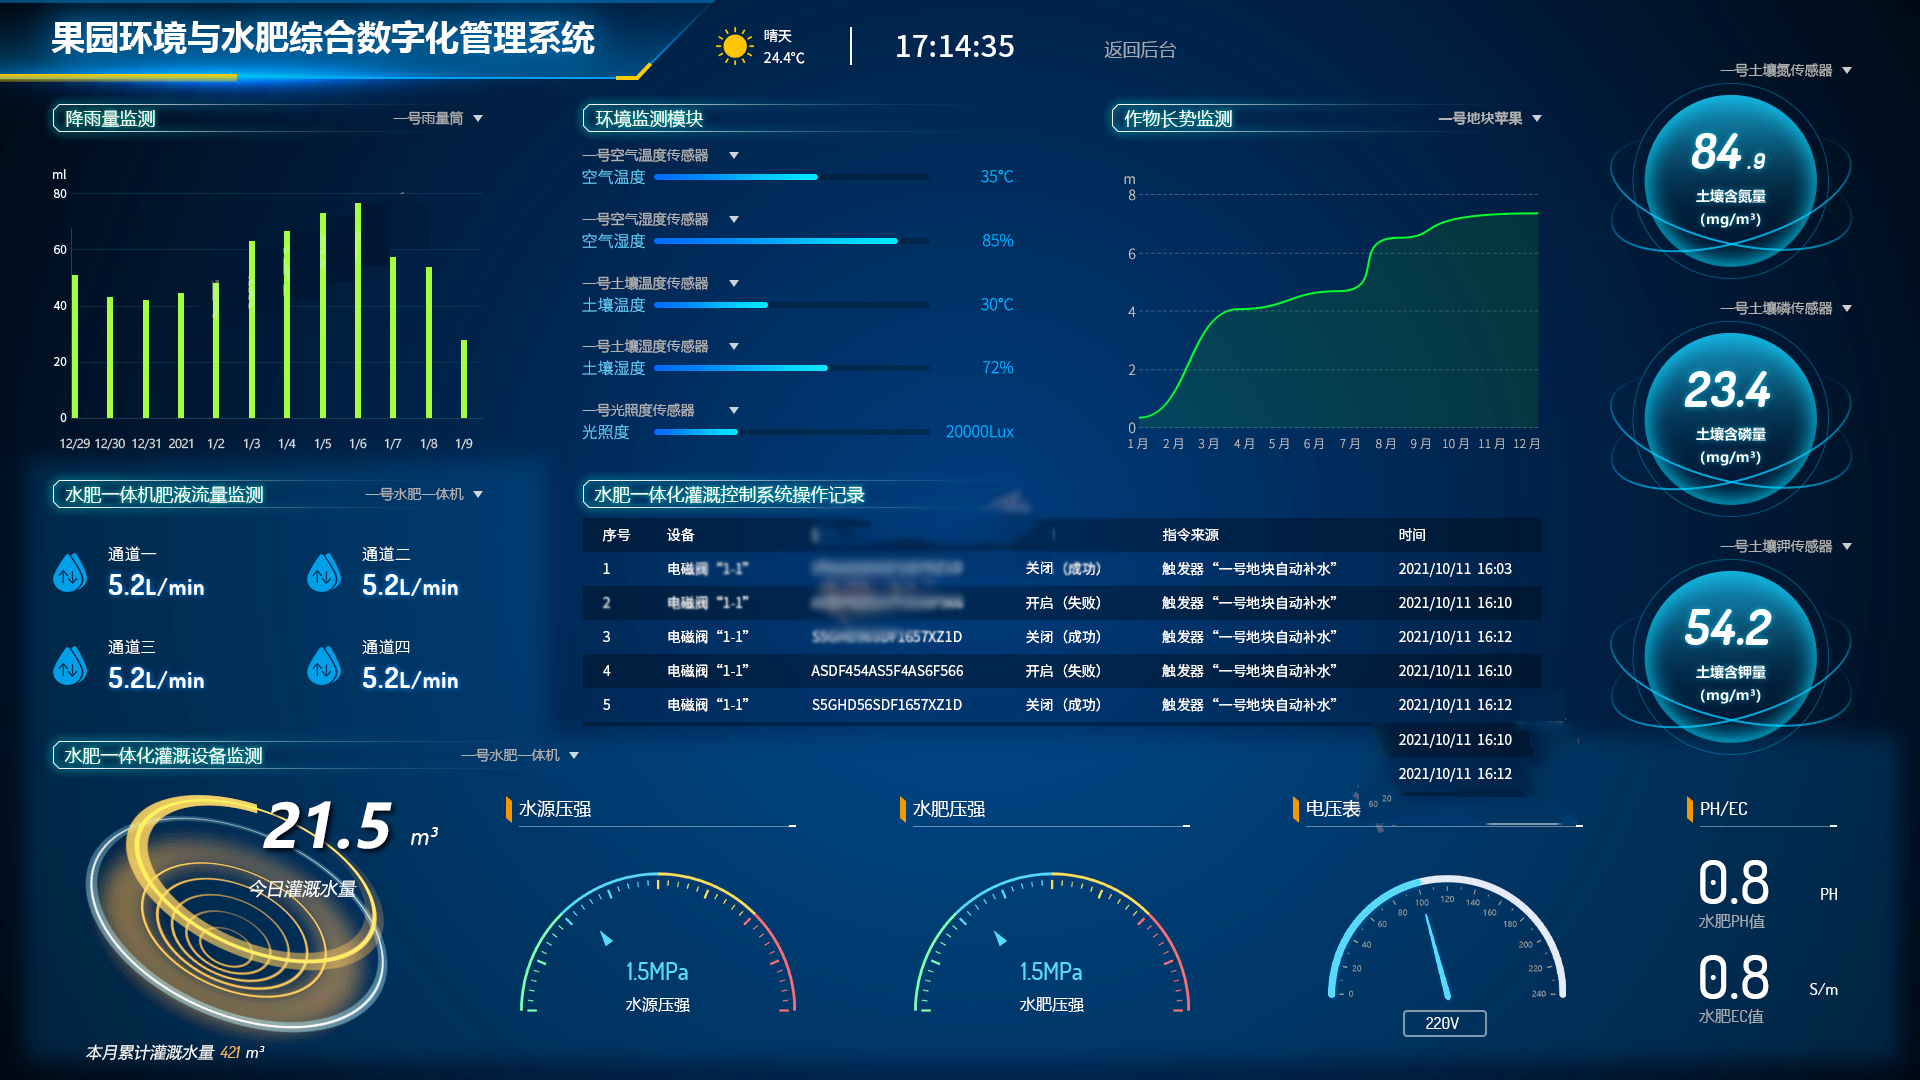Select the 作物长势监测 panel header
The height and width of the screenshot is (1080, 1920).
click(x=1178, y=117)
